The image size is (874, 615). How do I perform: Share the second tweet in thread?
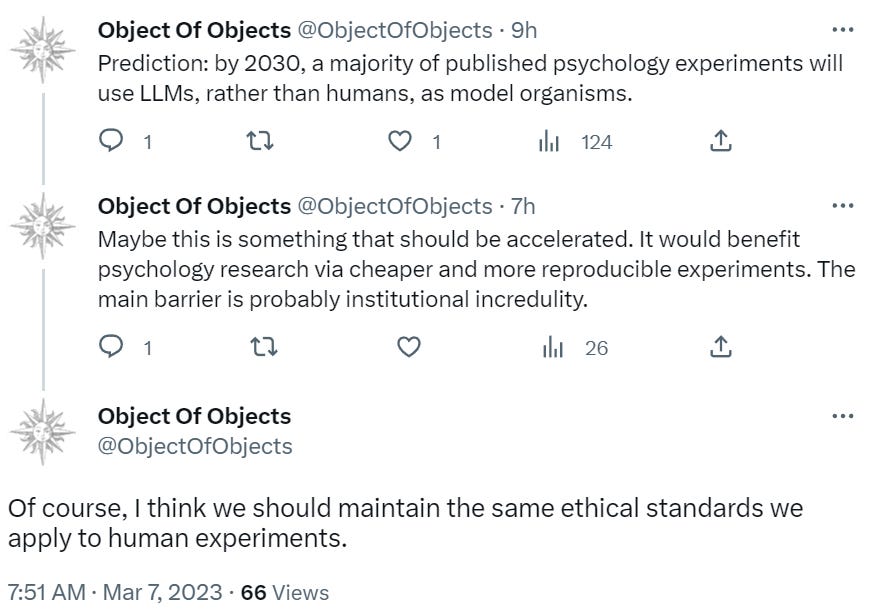click(x=719, y=347)
